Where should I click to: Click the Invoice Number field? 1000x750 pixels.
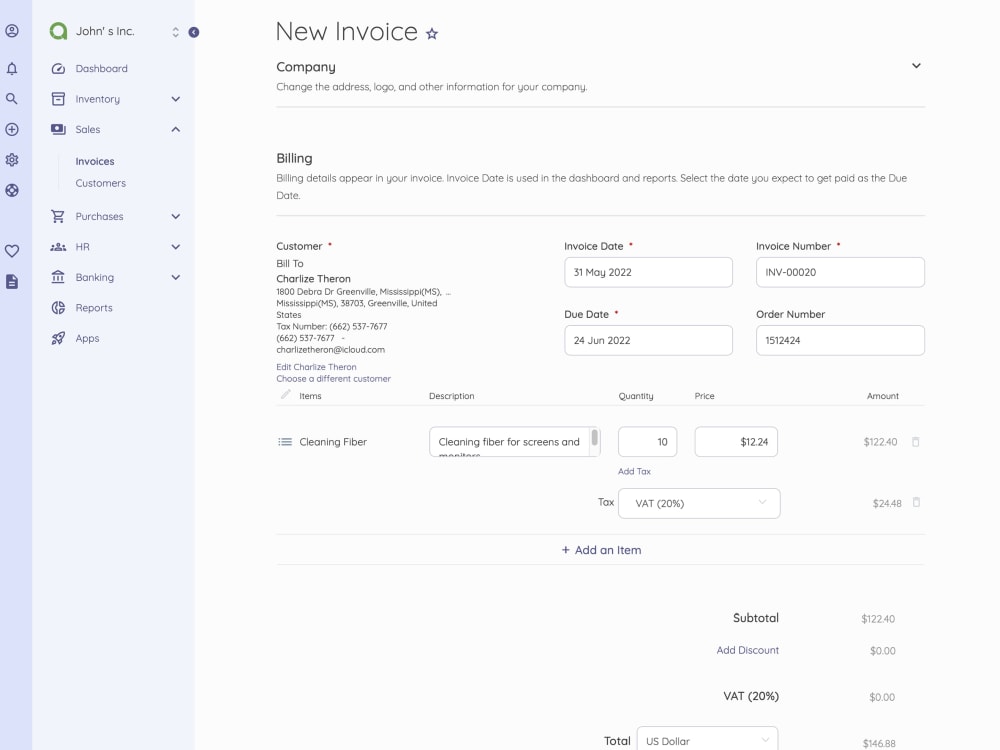click(x=840, y=272)
